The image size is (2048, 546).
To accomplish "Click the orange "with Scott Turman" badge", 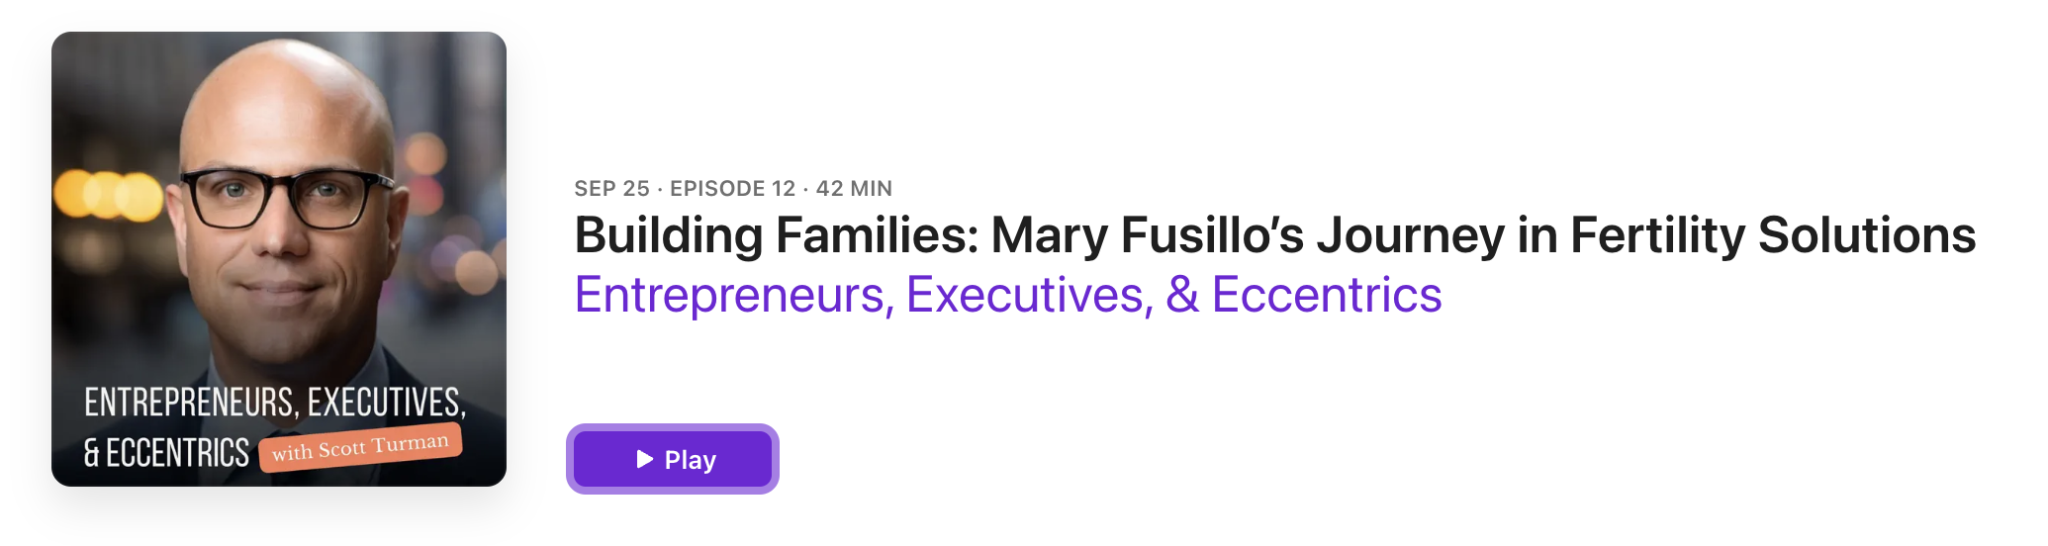I will tap(360, 447).
